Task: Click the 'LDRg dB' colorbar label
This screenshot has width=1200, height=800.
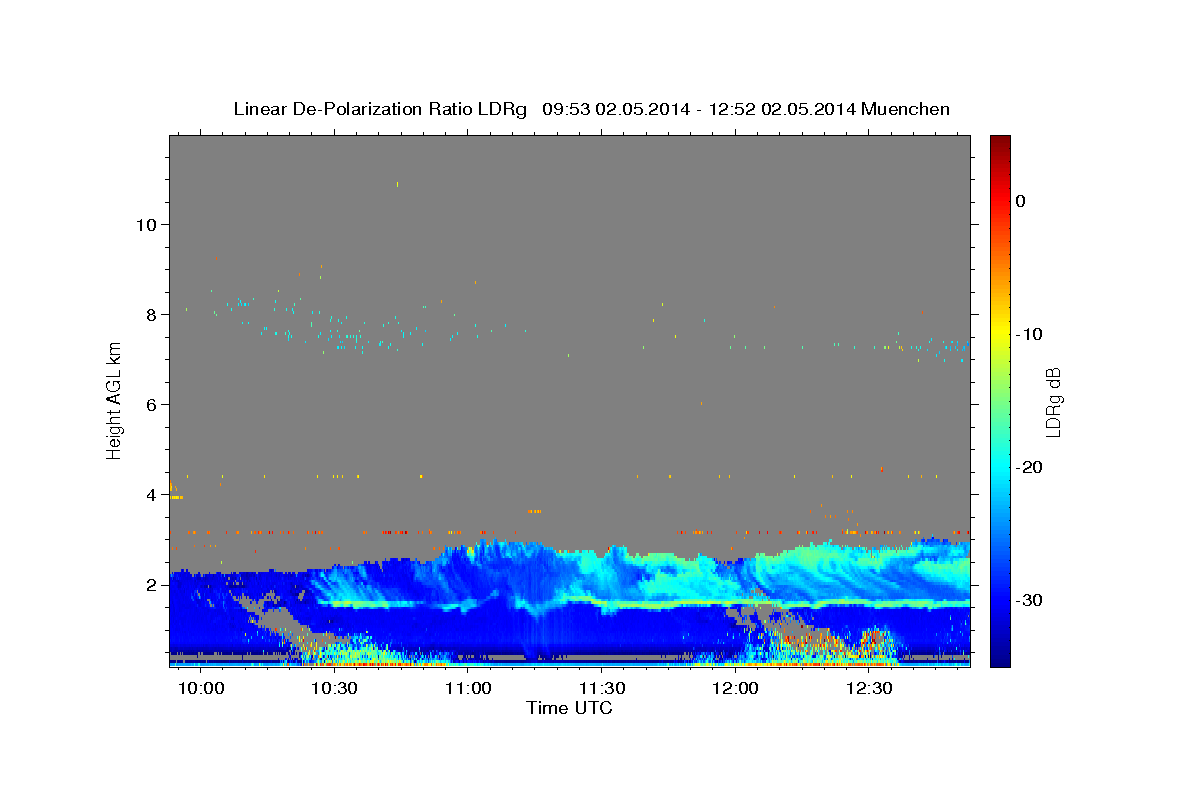Action: click(1053, 402)
